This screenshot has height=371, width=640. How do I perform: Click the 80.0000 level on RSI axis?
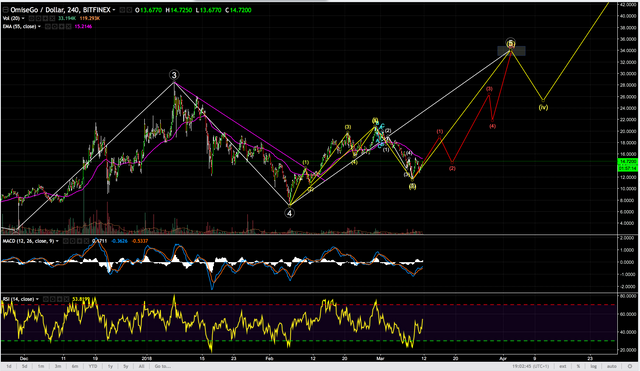tap(629, 296)
